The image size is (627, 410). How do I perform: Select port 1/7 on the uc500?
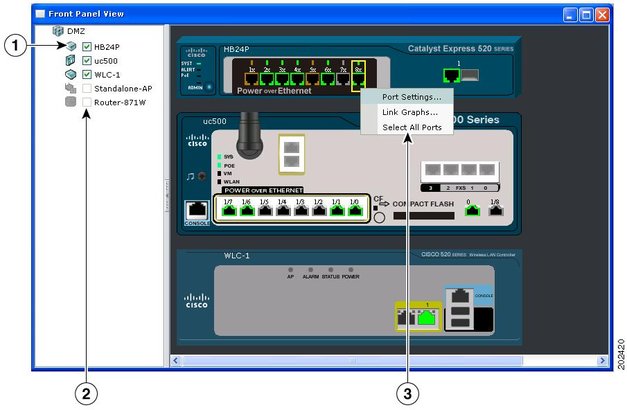click(x=229, y=210)
